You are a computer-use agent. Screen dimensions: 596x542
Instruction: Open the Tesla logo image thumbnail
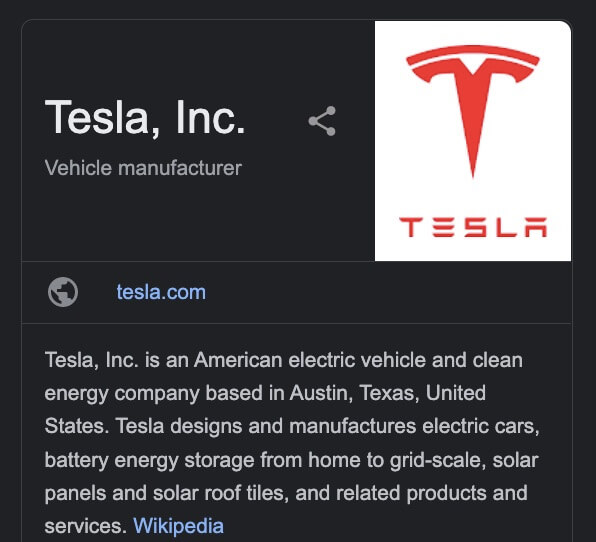473,141
